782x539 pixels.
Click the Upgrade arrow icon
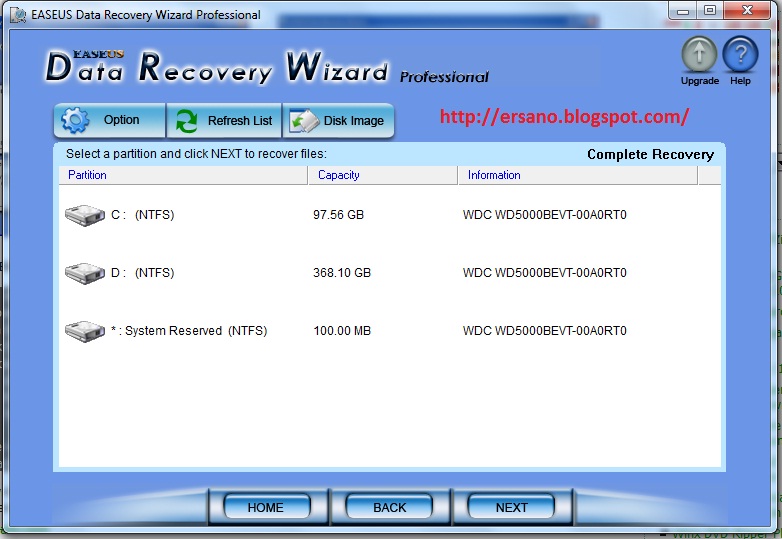[699, 55]
